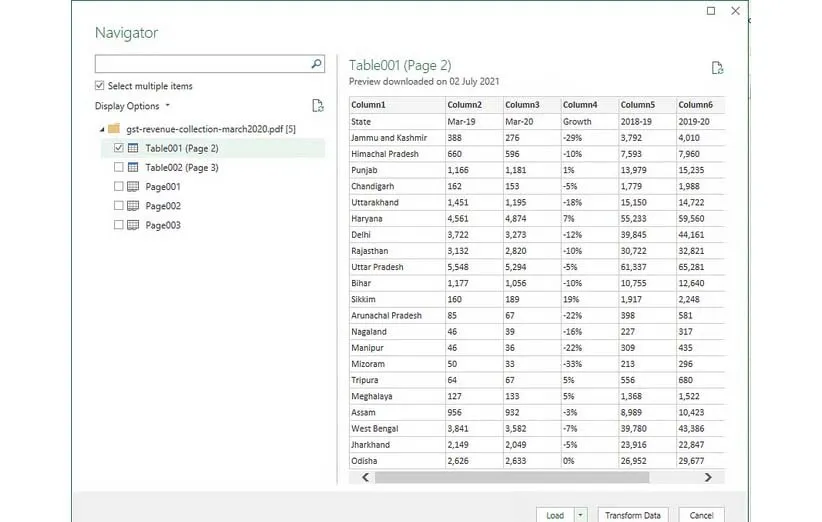Click the refresh icon in left pane
Viewport: 822px width, 522px height.
pos(317,106)
